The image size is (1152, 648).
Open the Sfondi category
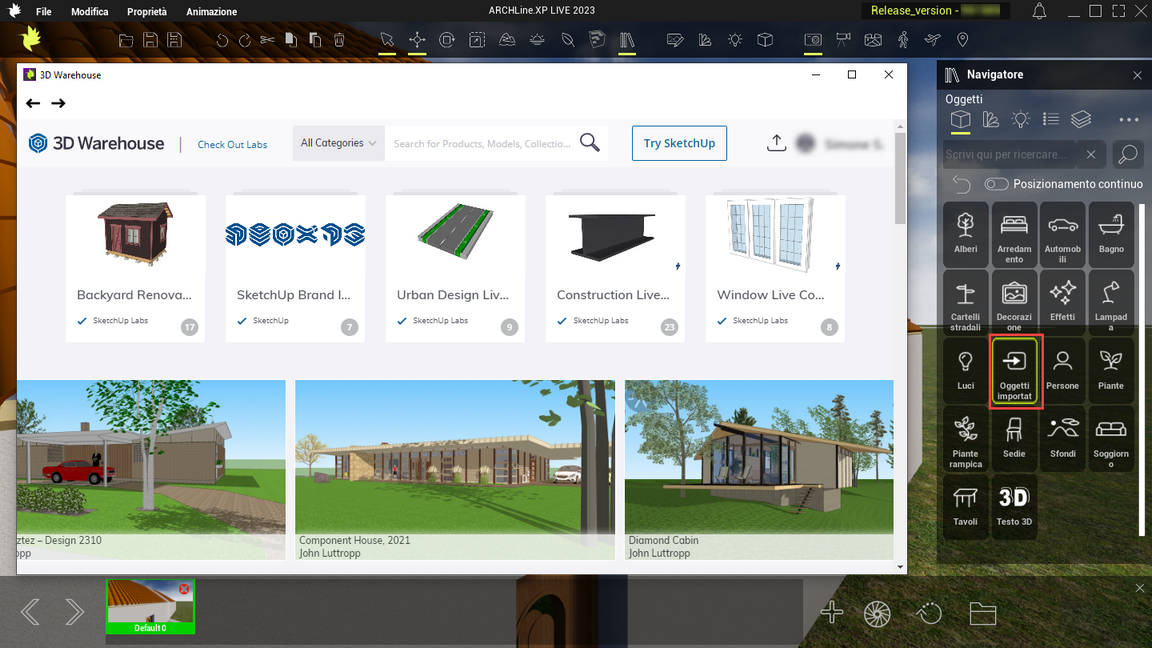point(1062,439)
